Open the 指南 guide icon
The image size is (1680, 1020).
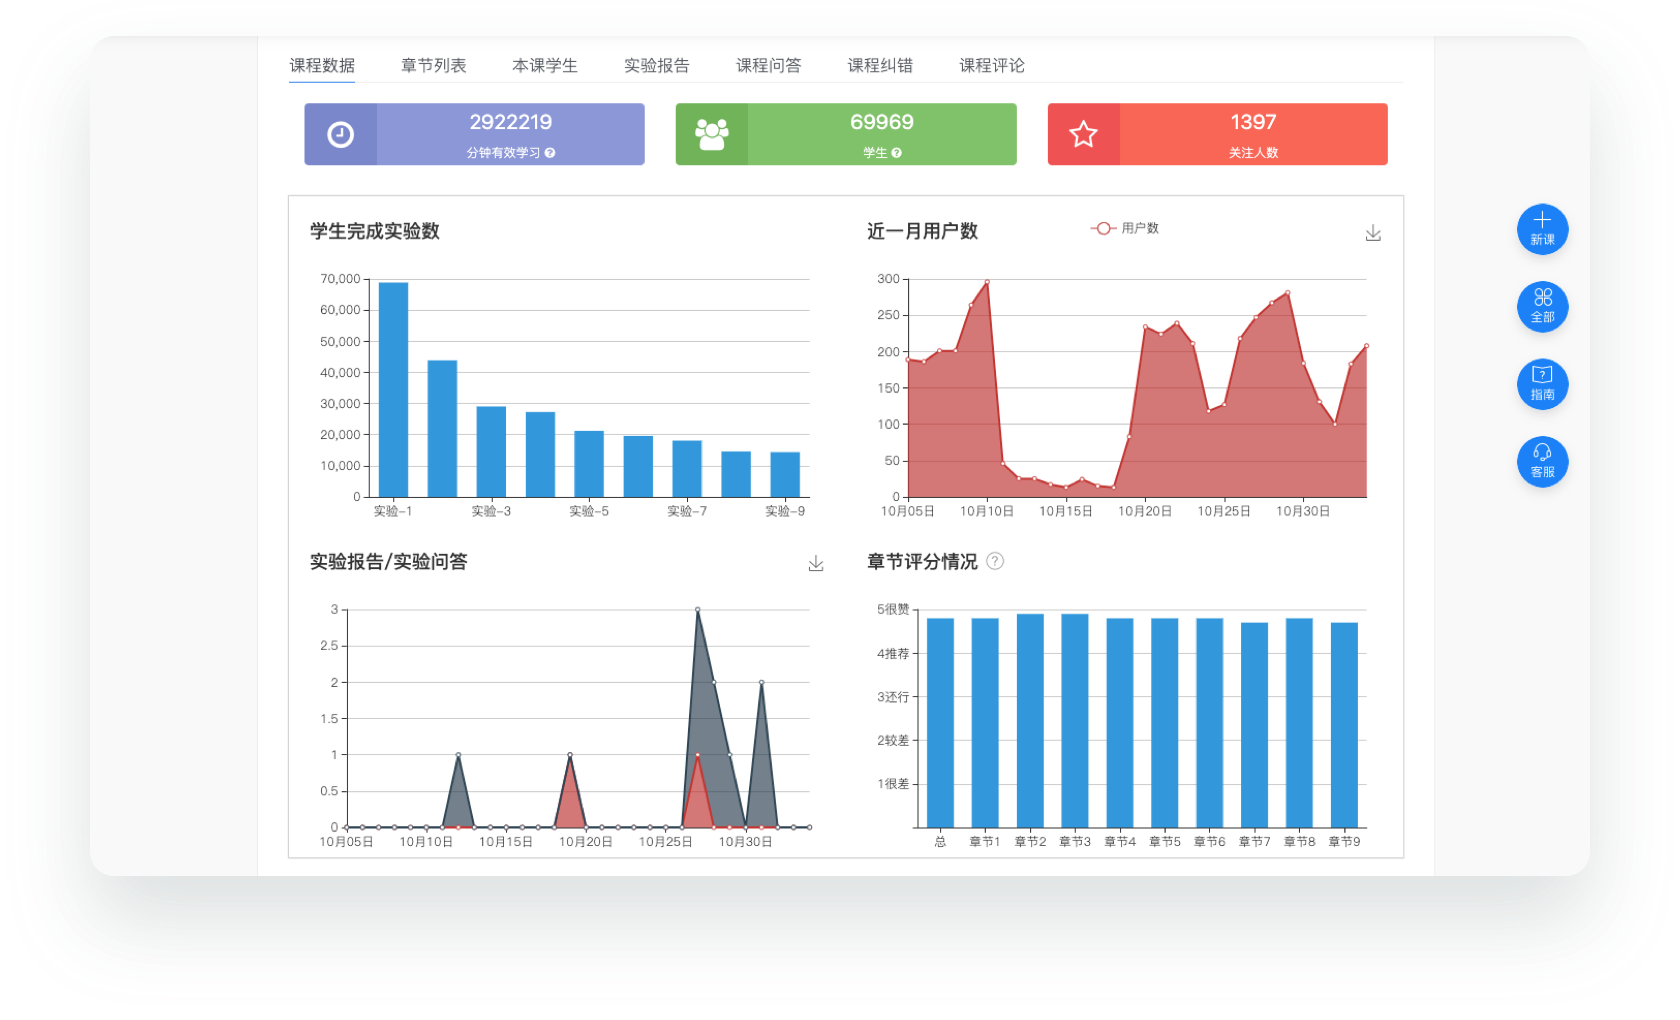(1542, 384)
